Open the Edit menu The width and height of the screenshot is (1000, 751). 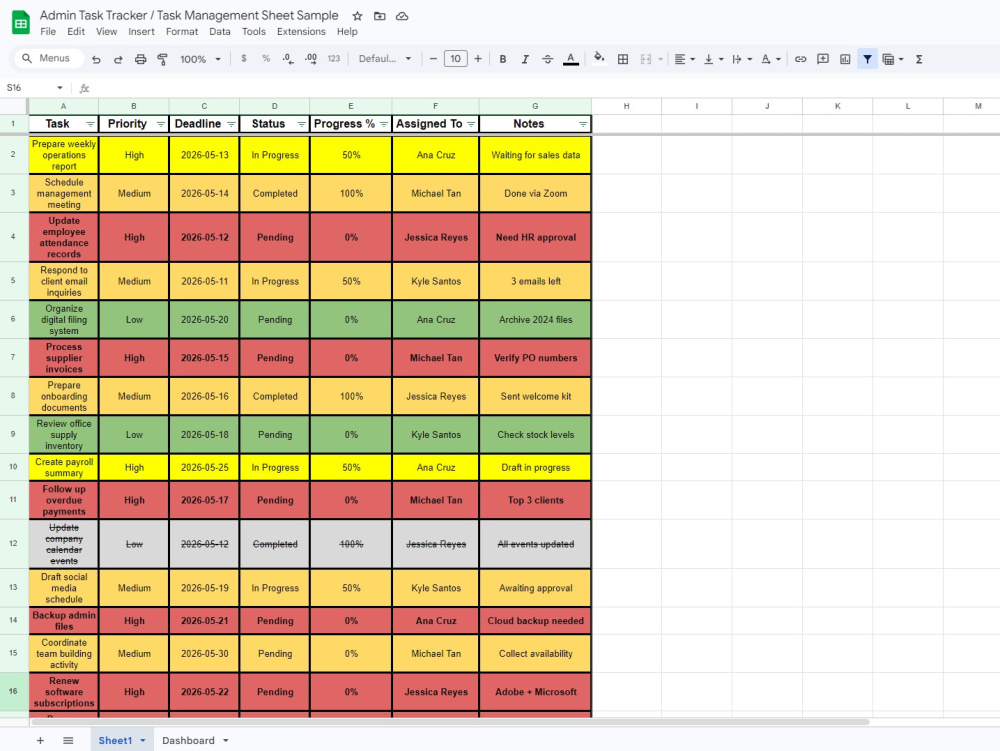click(x=76, y=32)
